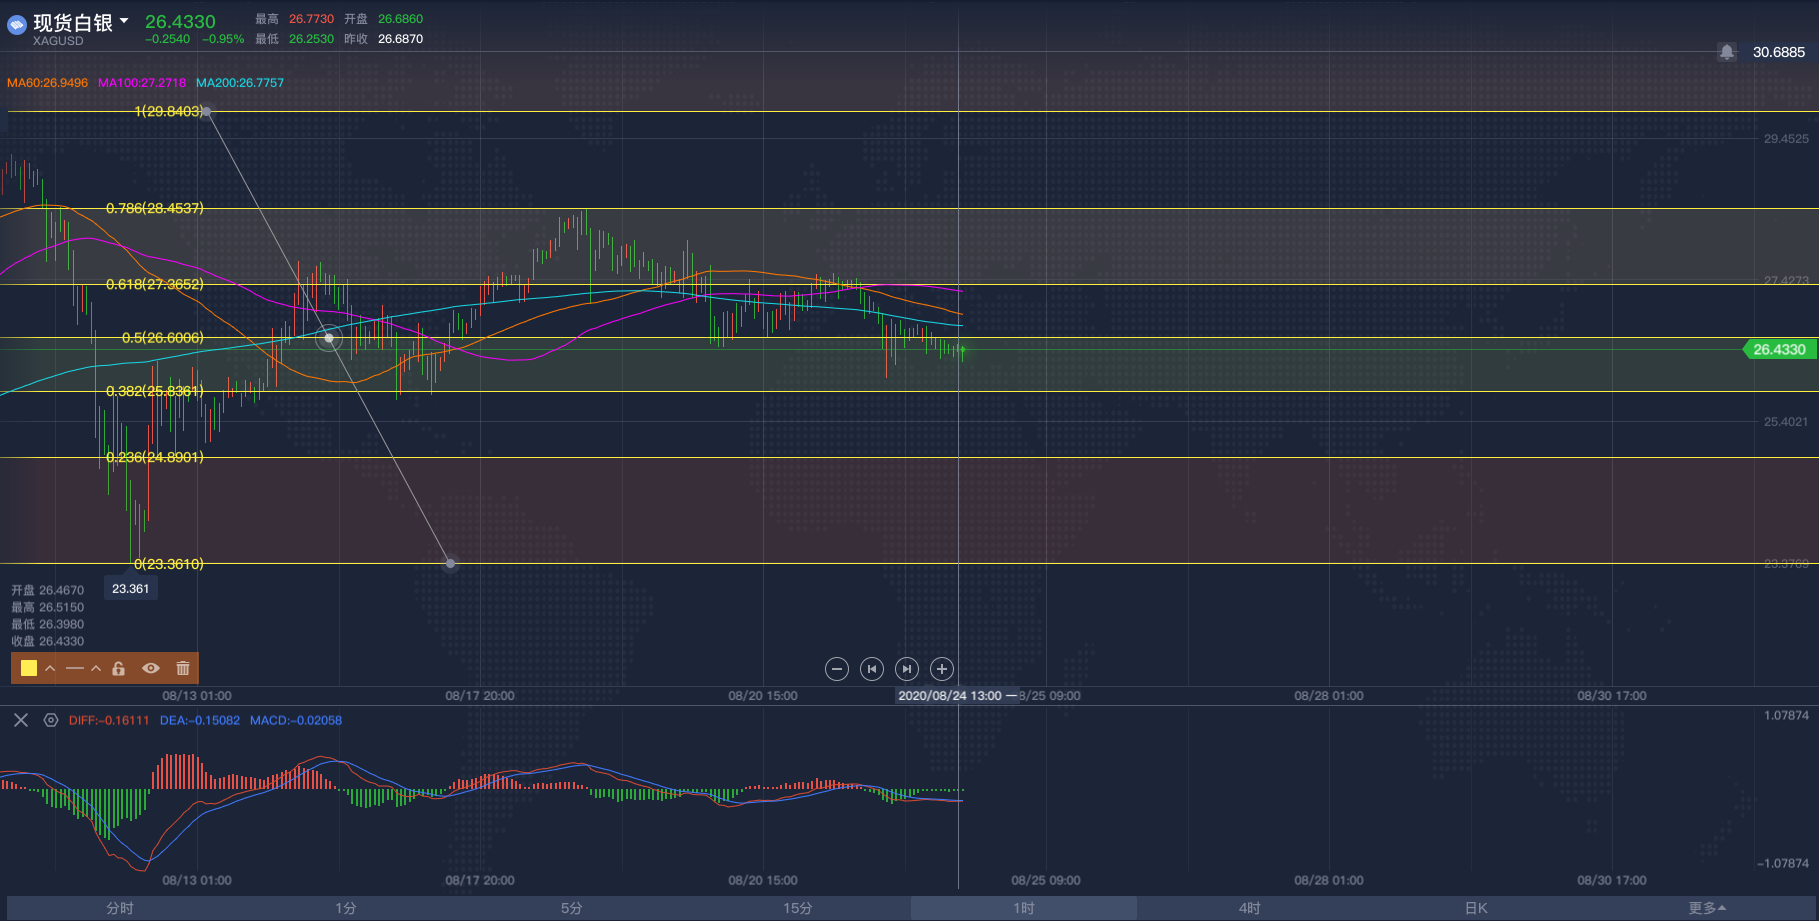Expand the line style chevron

pyautogui.click(x=96, y=668)
